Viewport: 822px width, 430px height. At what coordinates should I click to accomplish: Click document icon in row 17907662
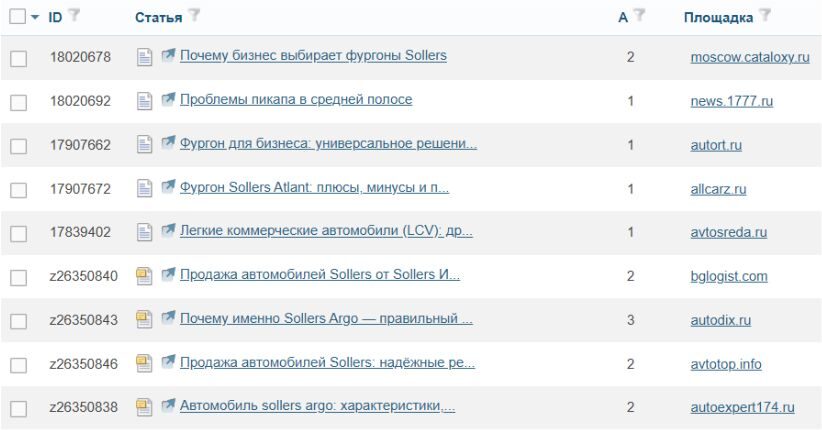point(144,145)
